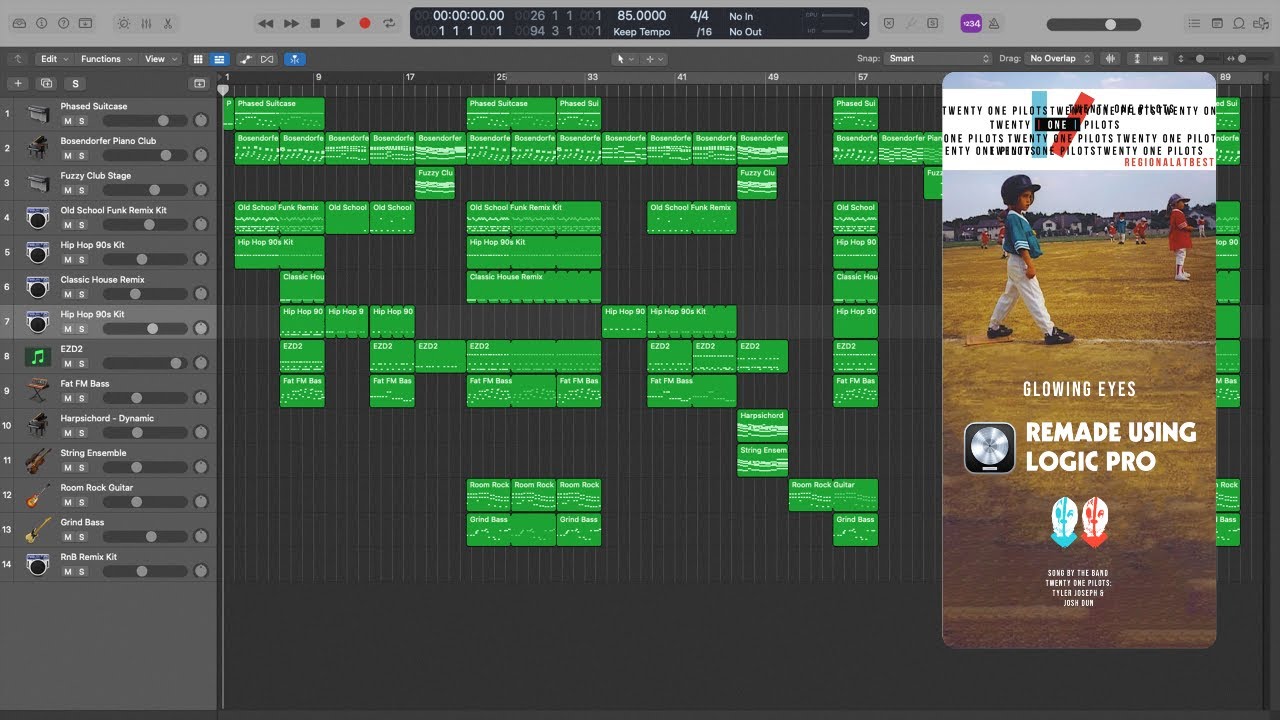Toggle the transport Solo button

tap(933, 23)
